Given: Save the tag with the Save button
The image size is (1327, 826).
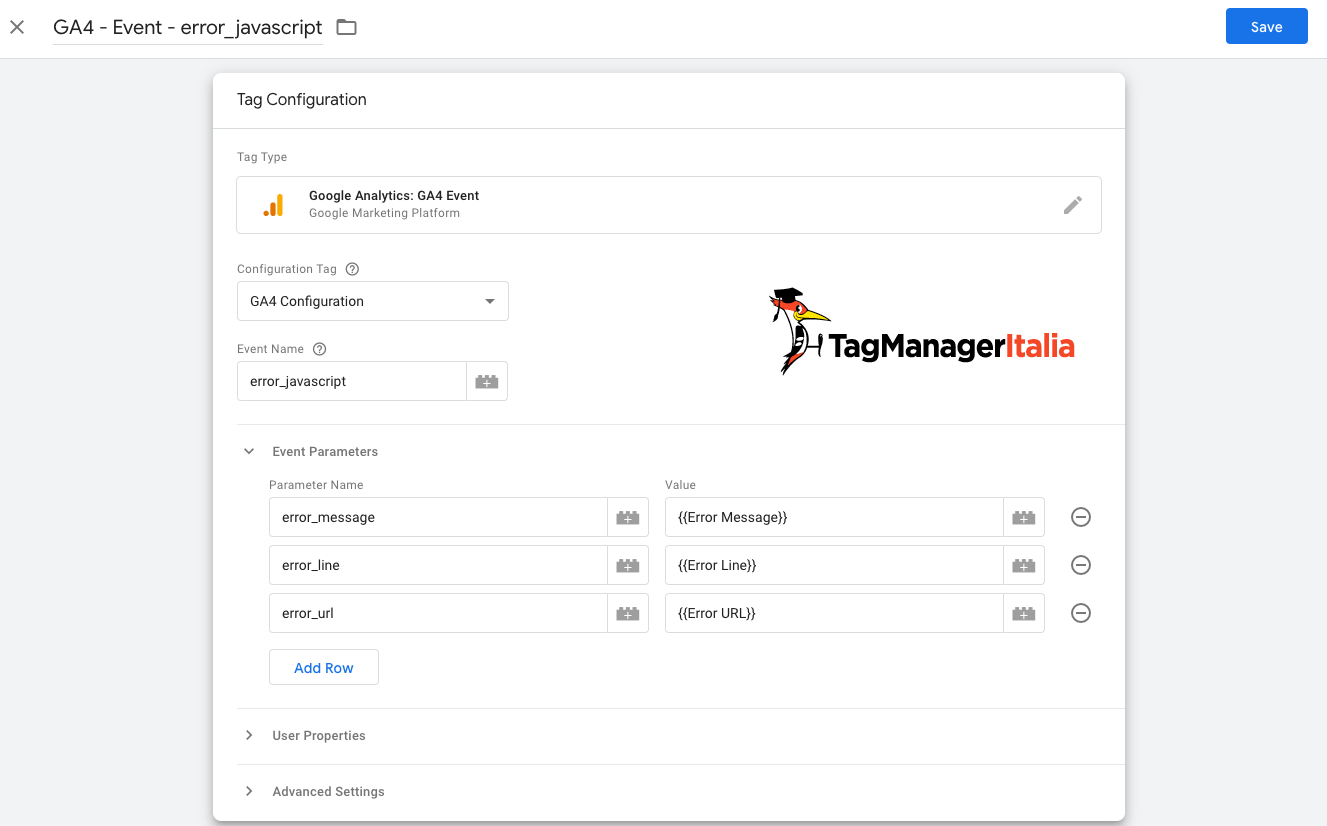Looking at the screenshot, I should (x=1266, y=27).
